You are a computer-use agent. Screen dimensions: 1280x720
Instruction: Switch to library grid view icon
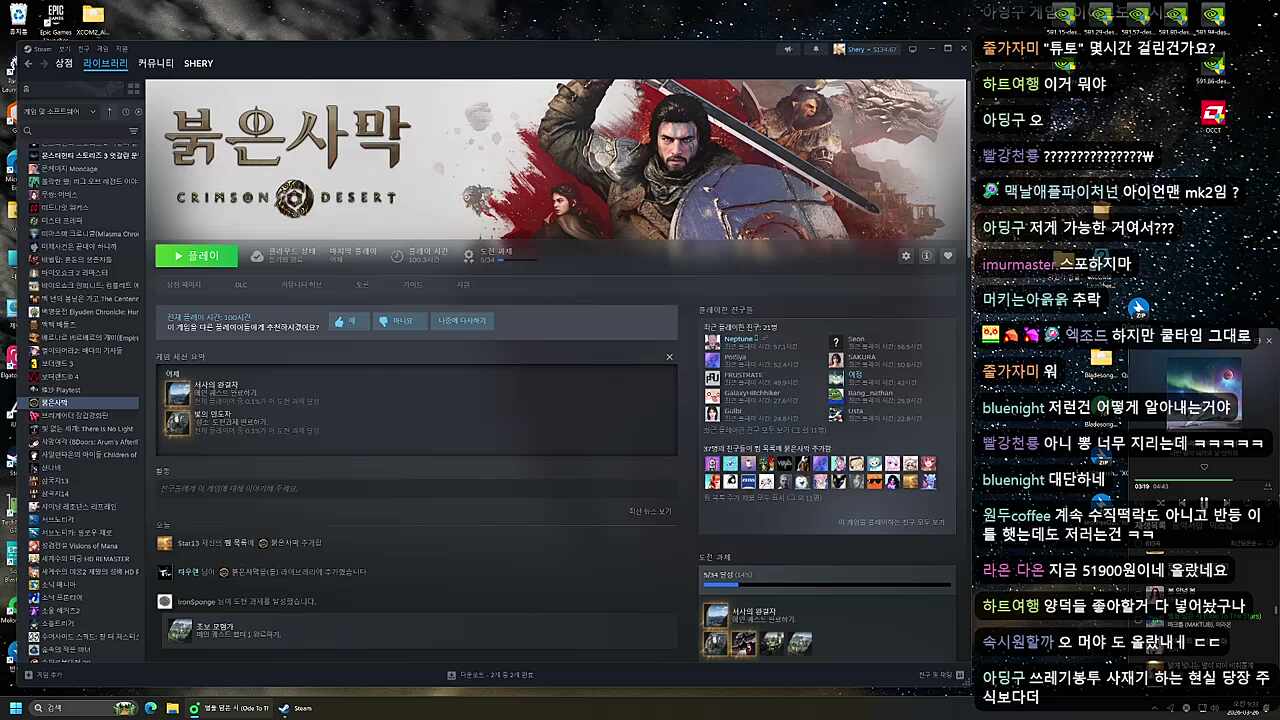click(133, 88)
